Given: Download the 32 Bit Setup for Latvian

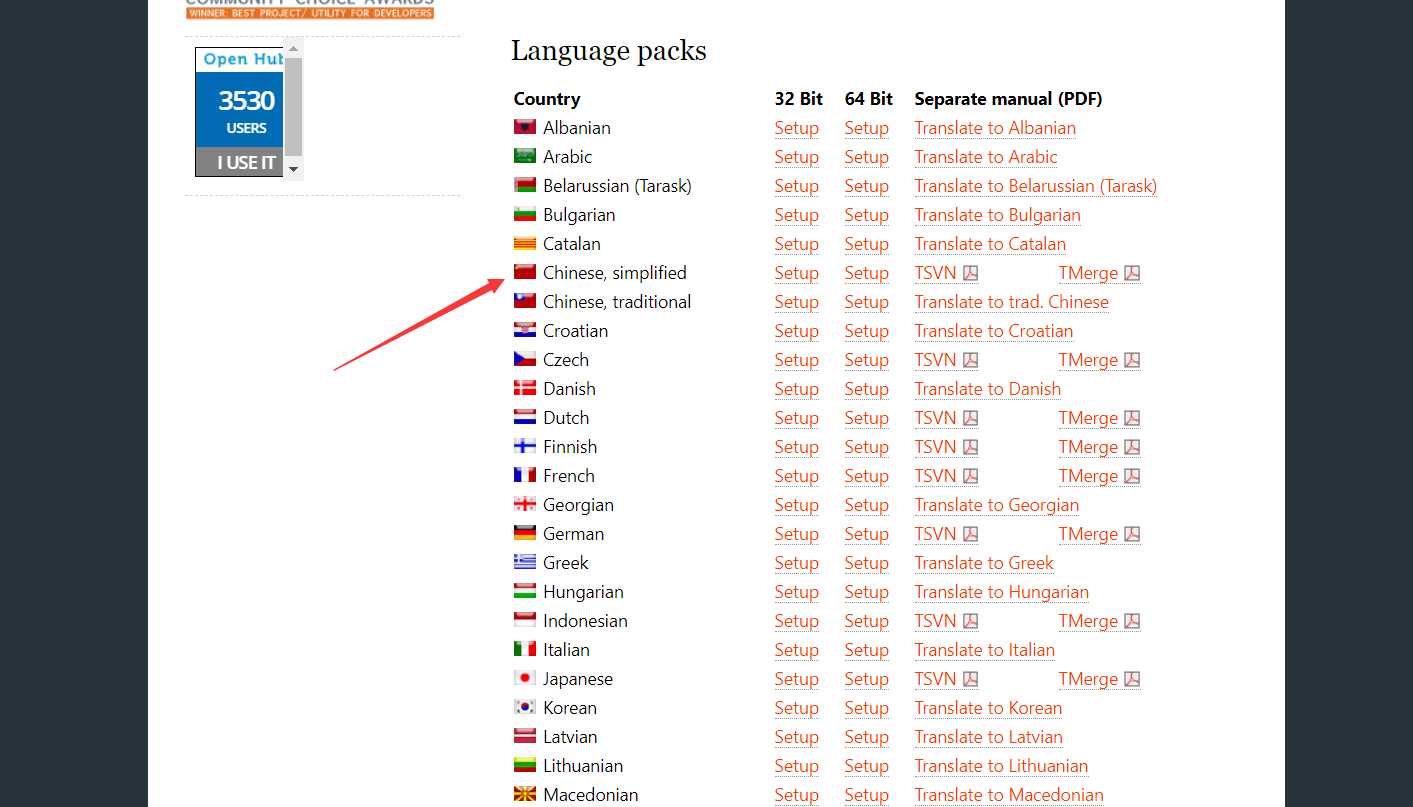Looking at the screenshot, I should [796, 737].
